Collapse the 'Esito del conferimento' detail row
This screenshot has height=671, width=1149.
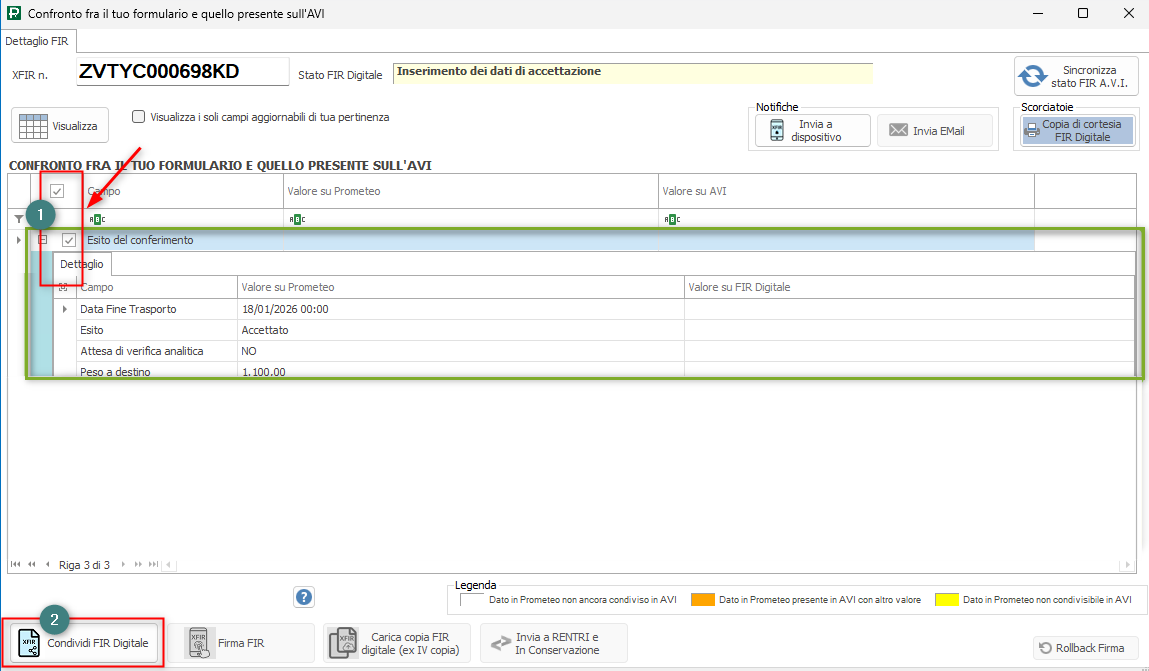42,240
